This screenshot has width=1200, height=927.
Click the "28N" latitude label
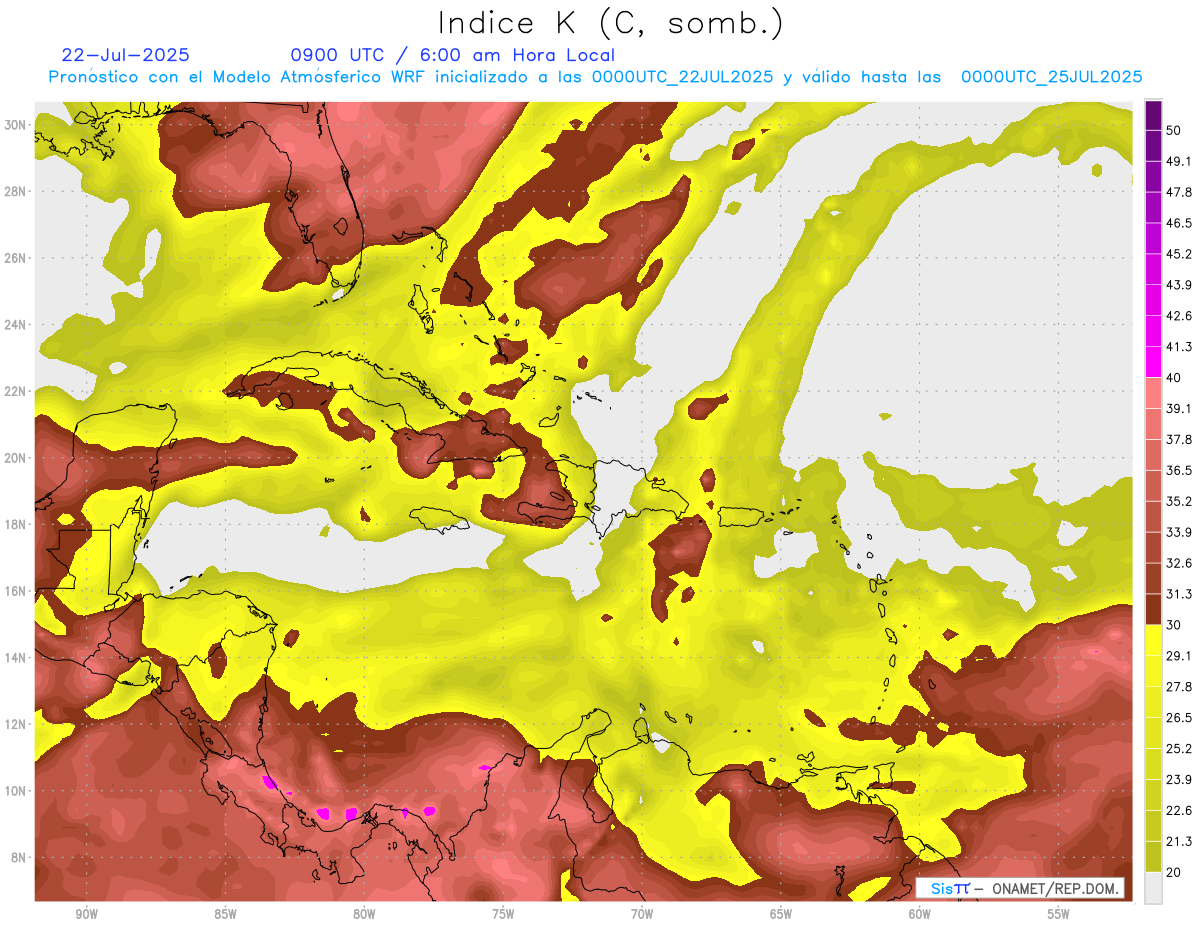tap(16, 191)
